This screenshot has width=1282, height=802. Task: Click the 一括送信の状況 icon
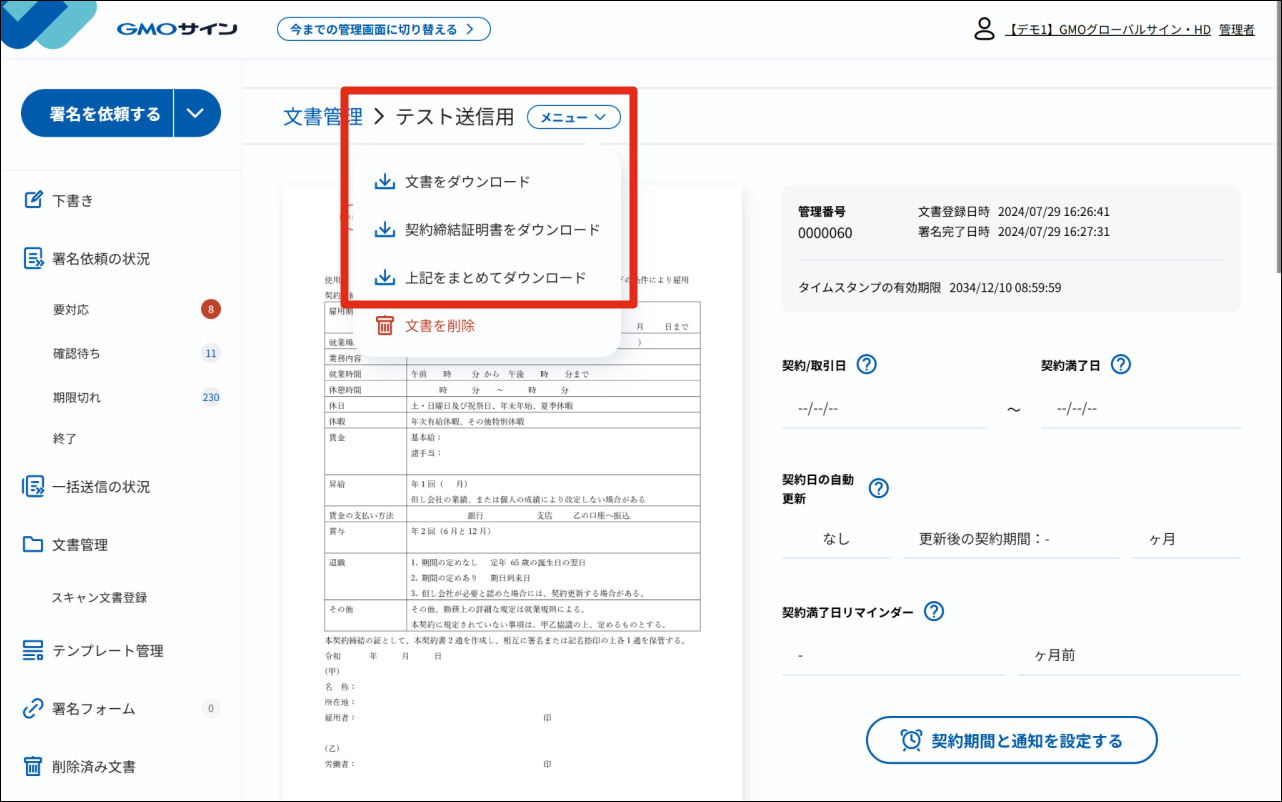click(x=33, y=487)
